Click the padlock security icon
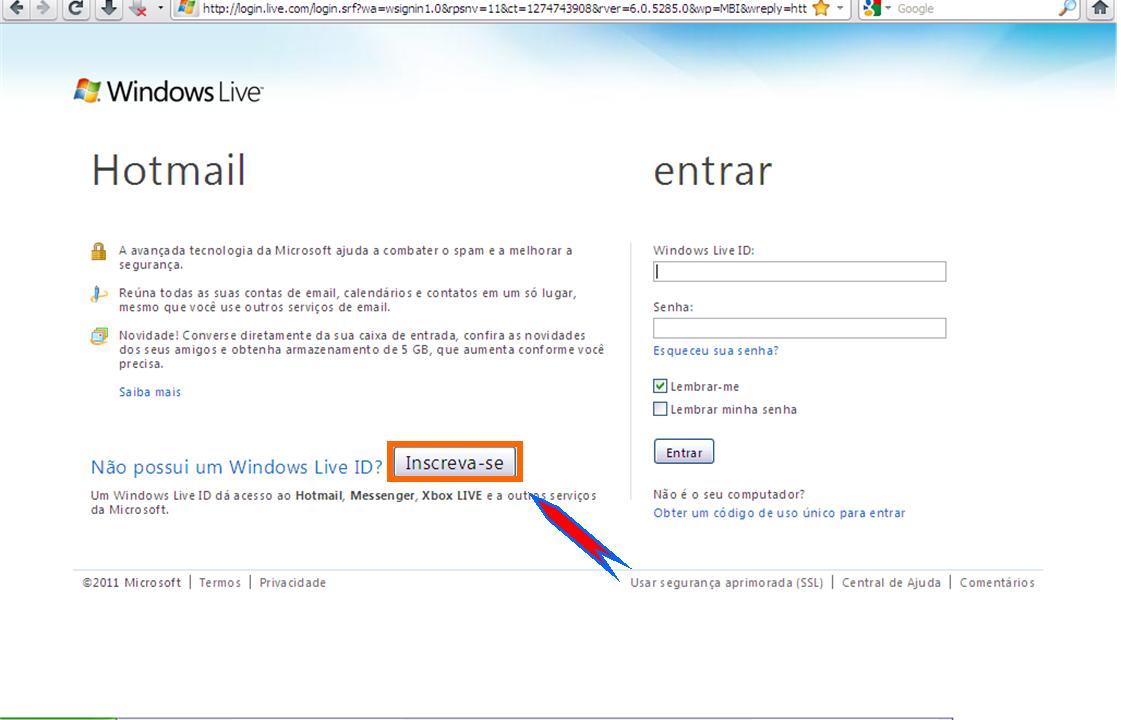The height and width of the screenshot is (720, 1121). coord(99,252)
